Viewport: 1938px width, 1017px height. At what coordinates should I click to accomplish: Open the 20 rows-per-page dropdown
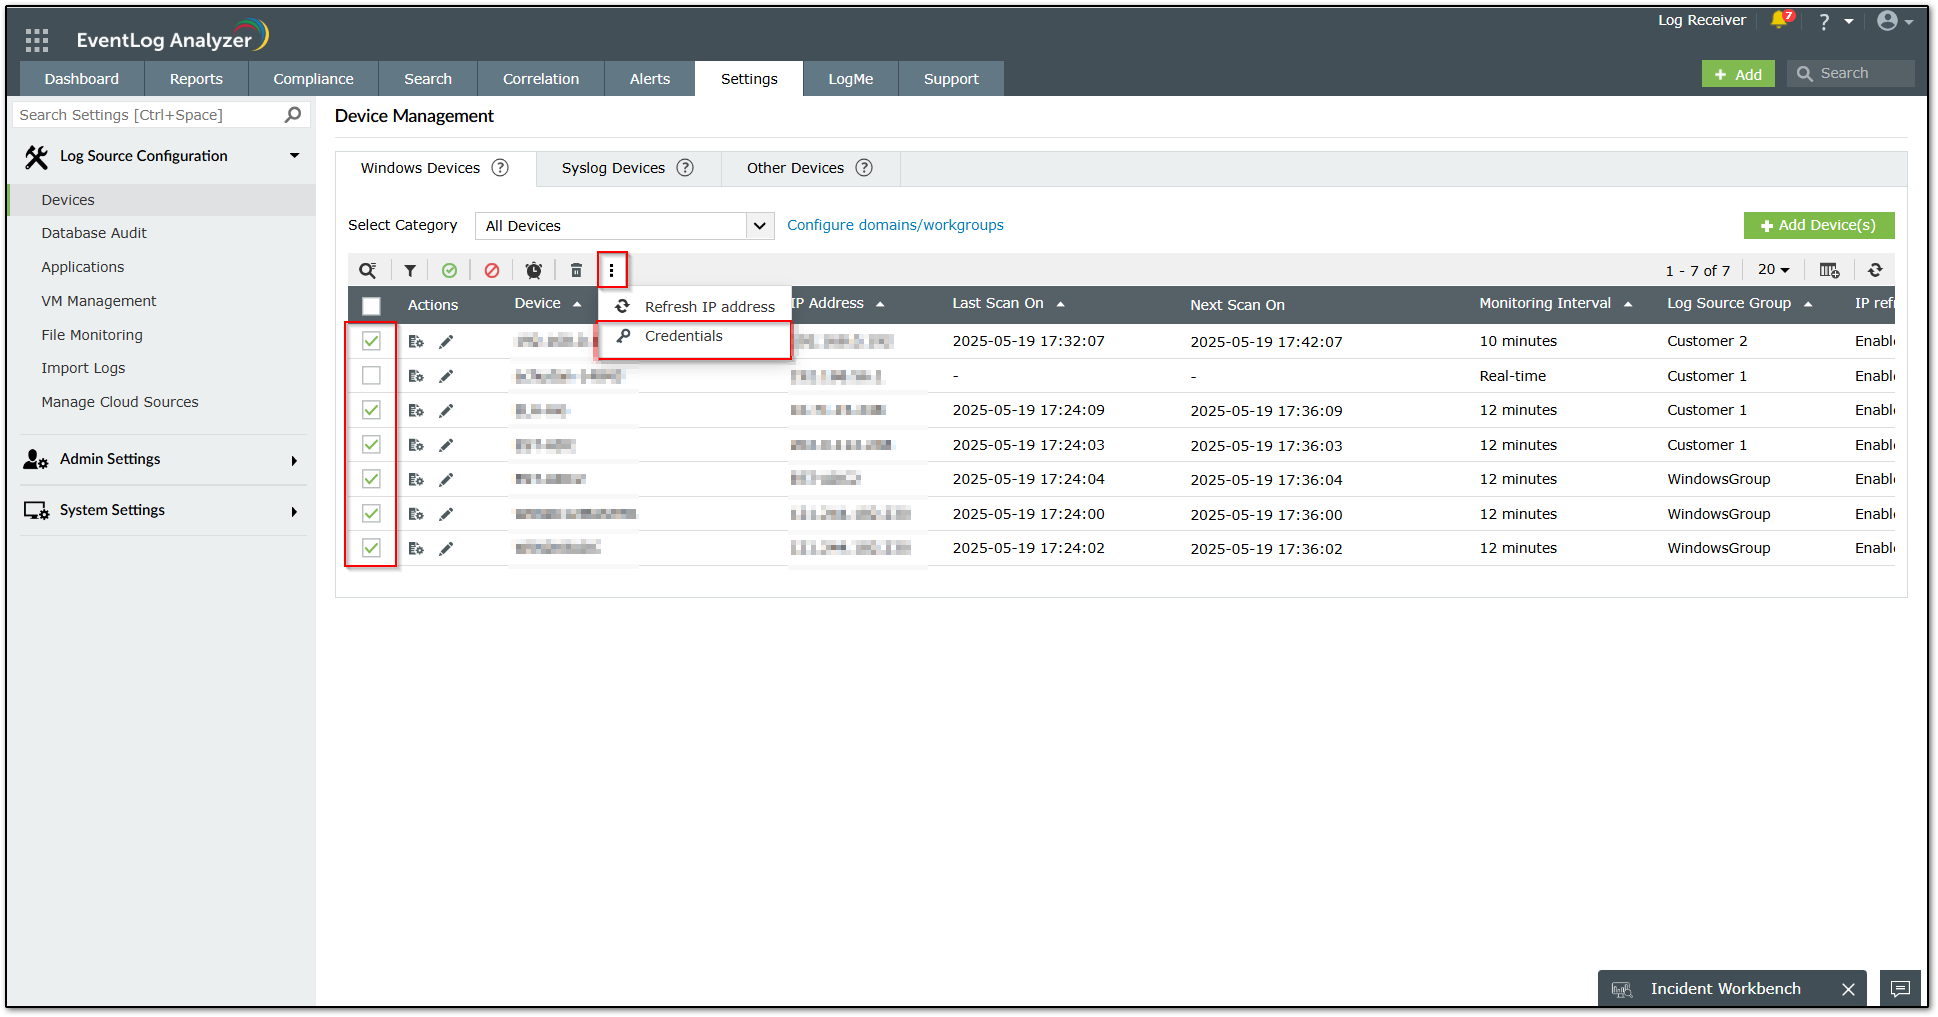(1773, 270)
